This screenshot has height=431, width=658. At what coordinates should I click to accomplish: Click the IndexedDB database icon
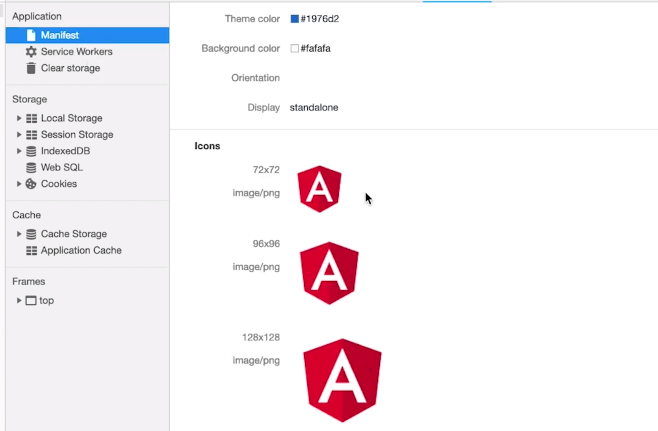pyautogui.click(x=31, y=151)
